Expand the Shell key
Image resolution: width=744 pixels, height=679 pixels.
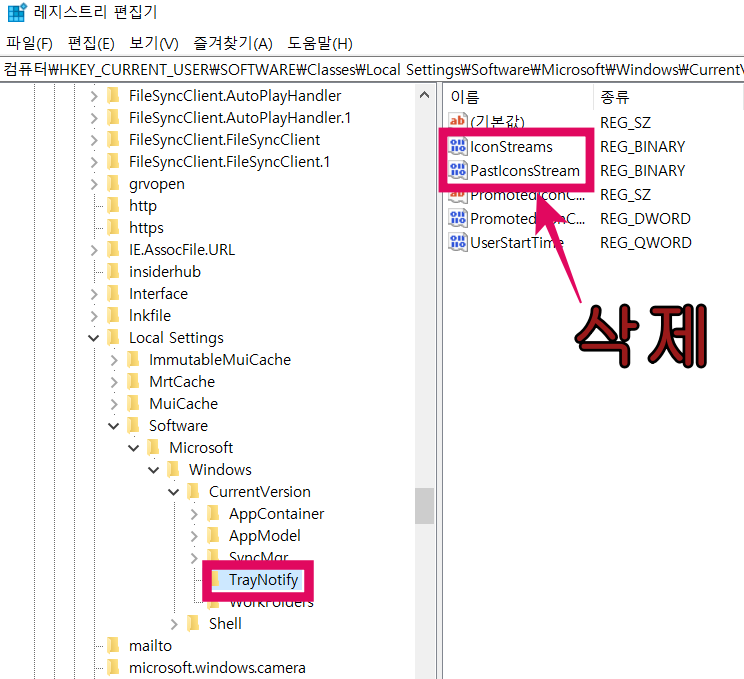(174, 624)
